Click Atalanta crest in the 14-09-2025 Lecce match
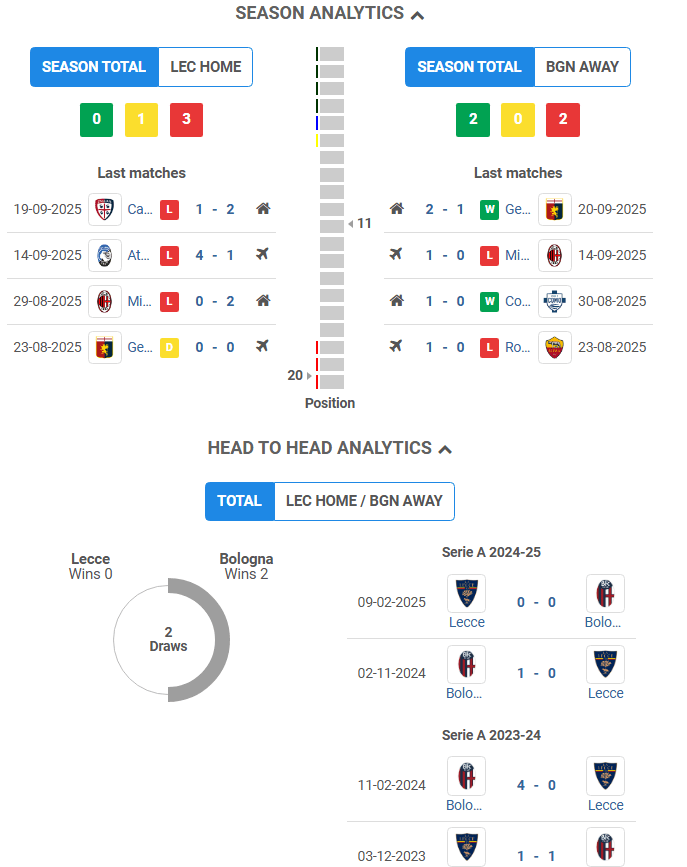687x867 pixels. [105, 255]
